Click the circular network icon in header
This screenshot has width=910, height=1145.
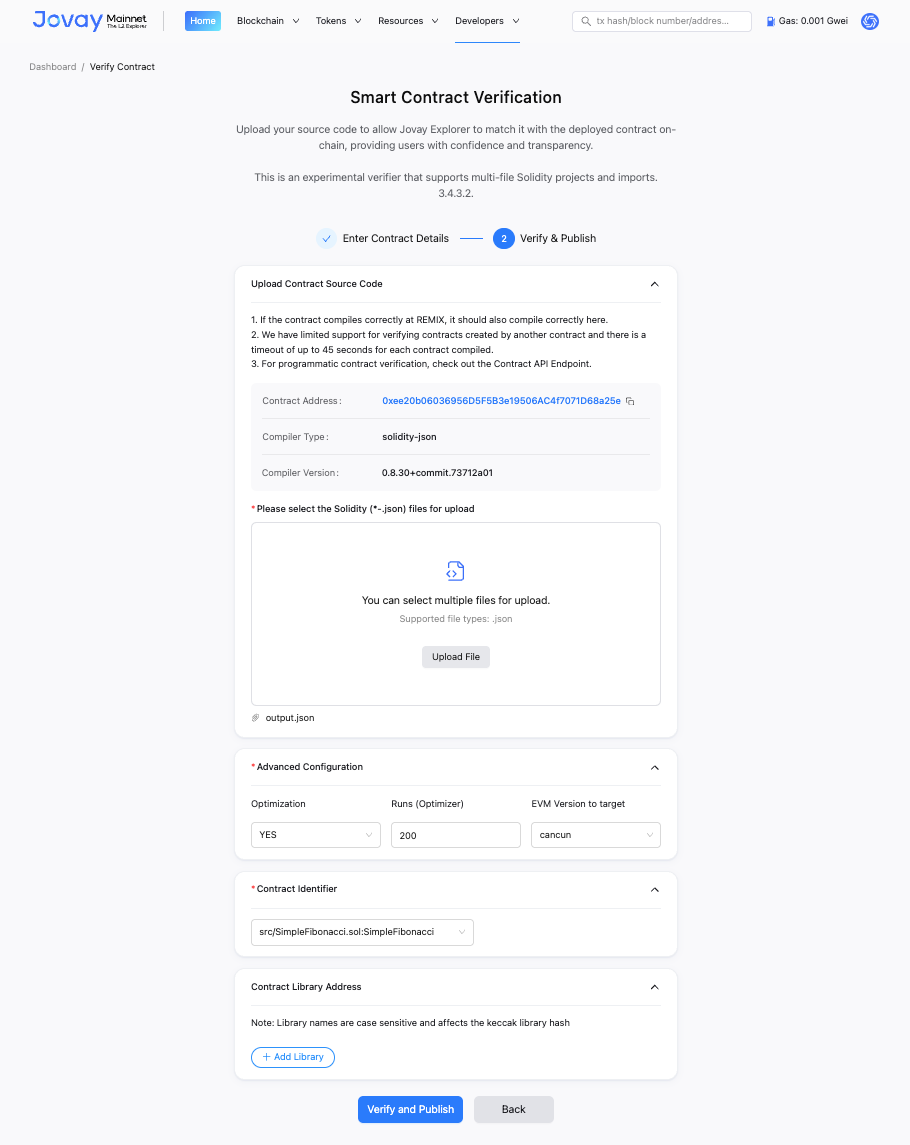[x=870, y=21]
